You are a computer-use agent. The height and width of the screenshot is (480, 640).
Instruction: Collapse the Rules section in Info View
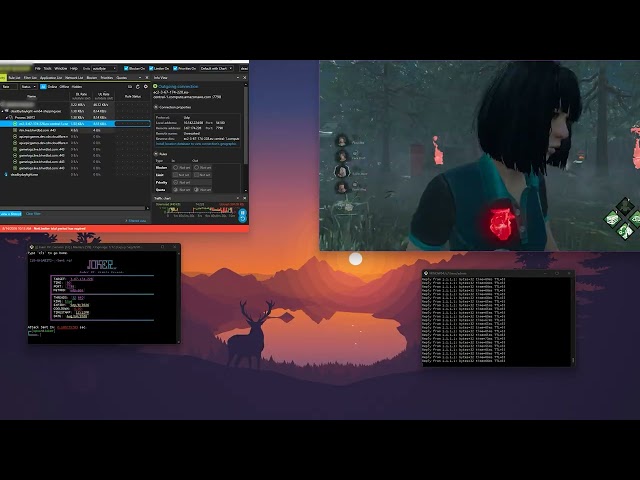[x=156, y=154]
